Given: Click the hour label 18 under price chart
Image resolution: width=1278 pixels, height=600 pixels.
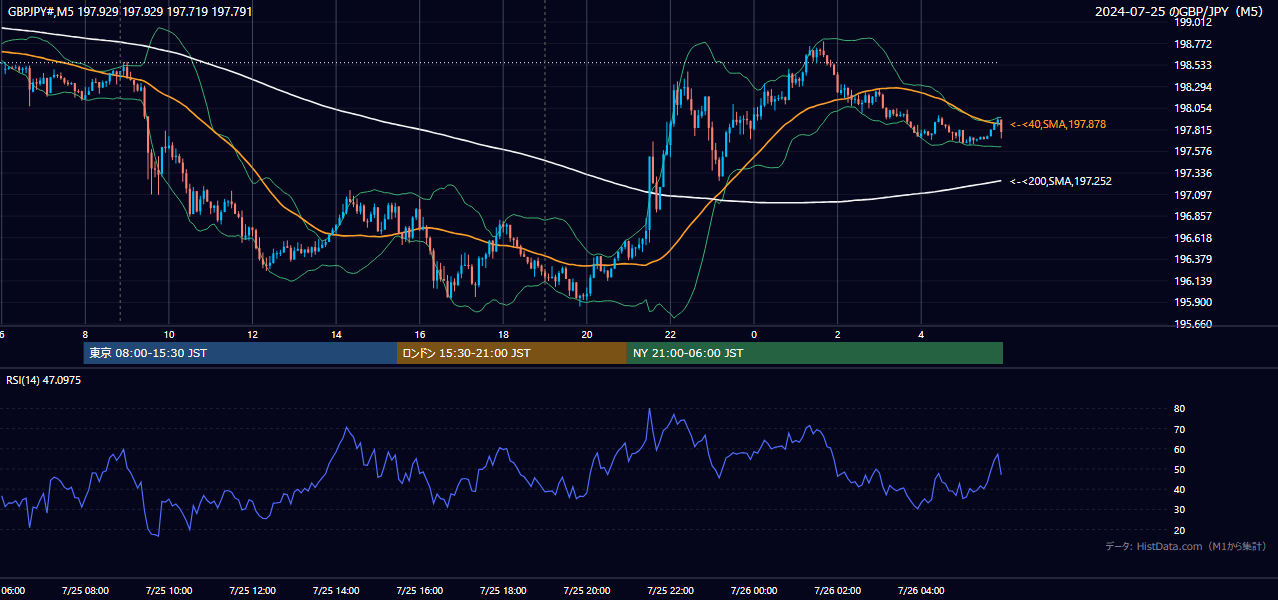Looking at the screenshot, I should pyautogui.click(x=504, y=334).
